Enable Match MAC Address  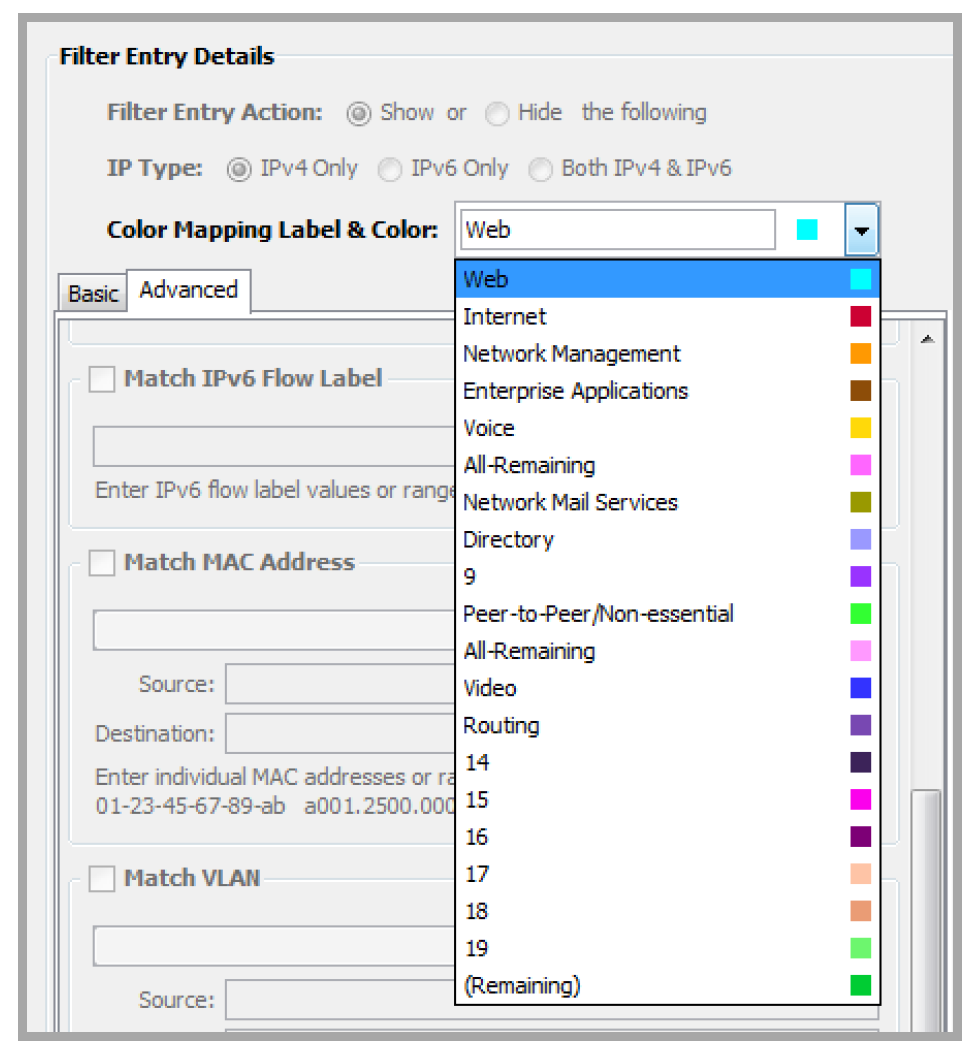[100, 563]
